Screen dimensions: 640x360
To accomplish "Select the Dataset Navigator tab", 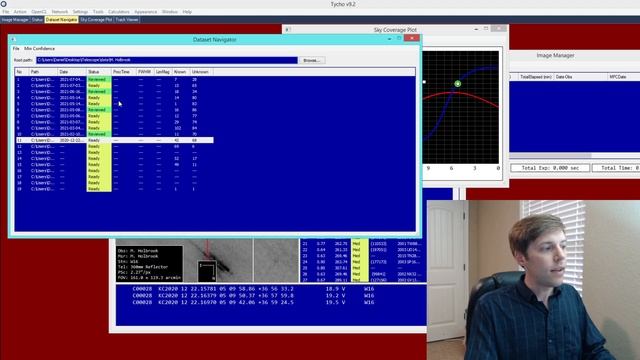I will click(x=61, y=20).
